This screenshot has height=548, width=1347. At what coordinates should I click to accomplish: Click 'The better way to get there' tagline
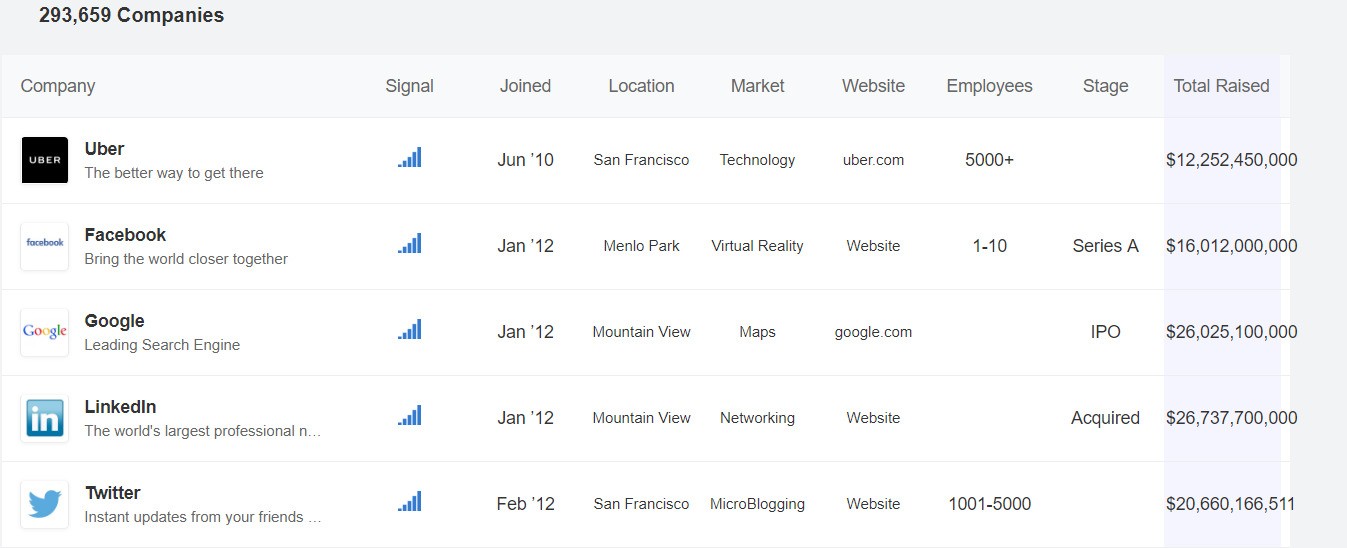click(x=174, y=173)
